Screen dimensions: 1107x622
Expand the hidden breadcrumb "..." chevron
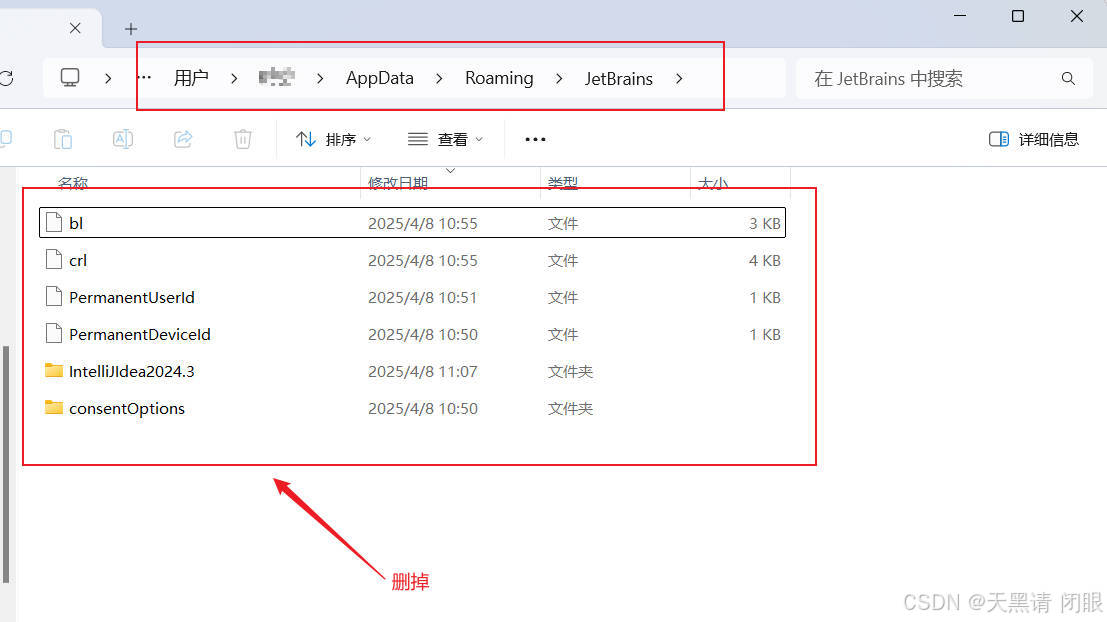point(143,78)
